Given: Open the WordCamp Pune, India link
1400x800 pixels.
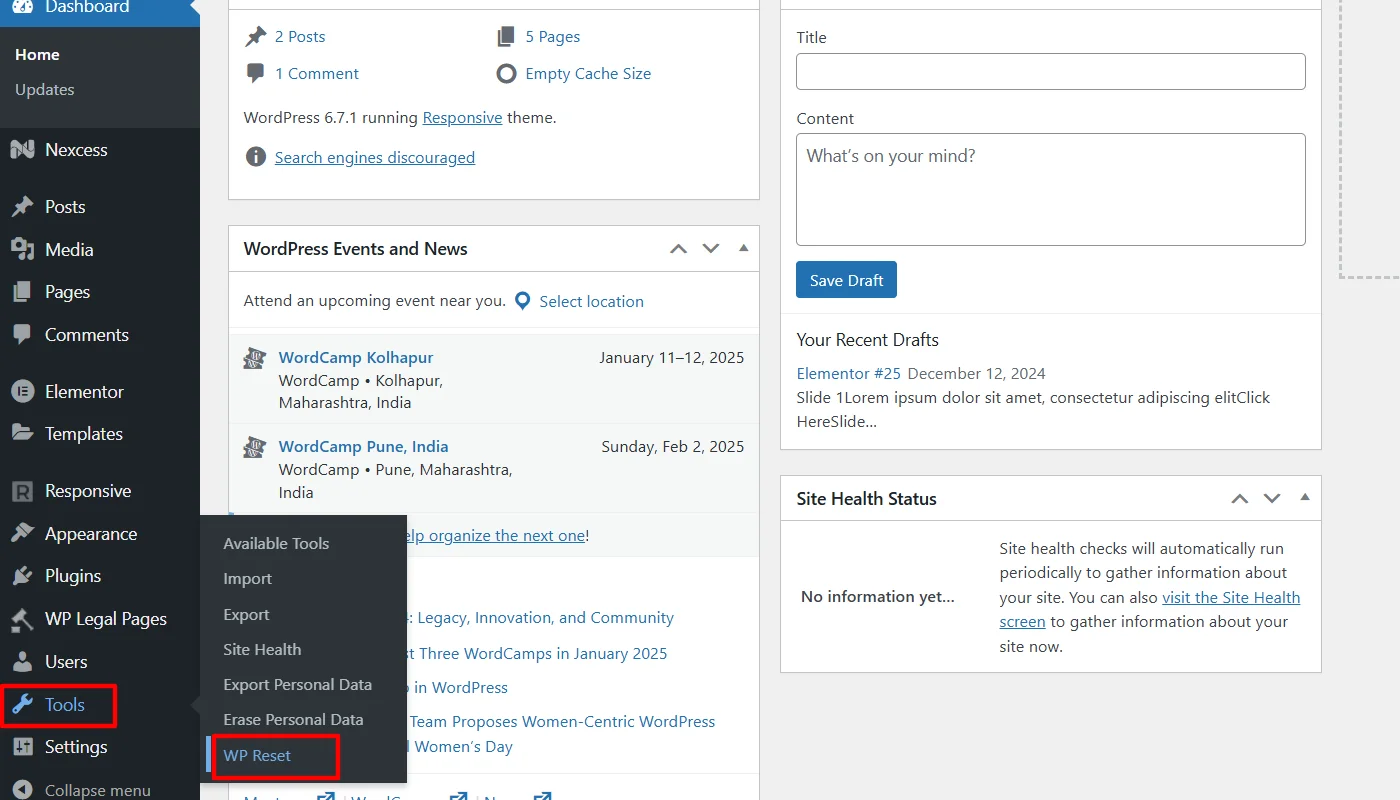Looking at the screenshot, I should (x=363, y=447).
